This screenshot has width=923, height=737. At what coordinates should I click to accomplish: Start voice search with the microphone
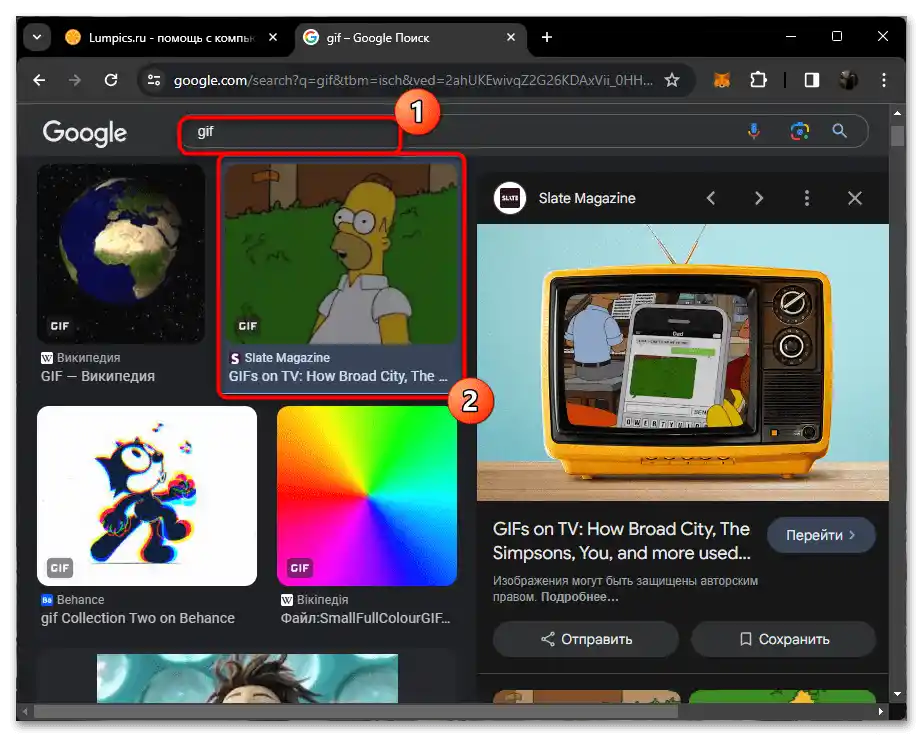tap(753, 131)
